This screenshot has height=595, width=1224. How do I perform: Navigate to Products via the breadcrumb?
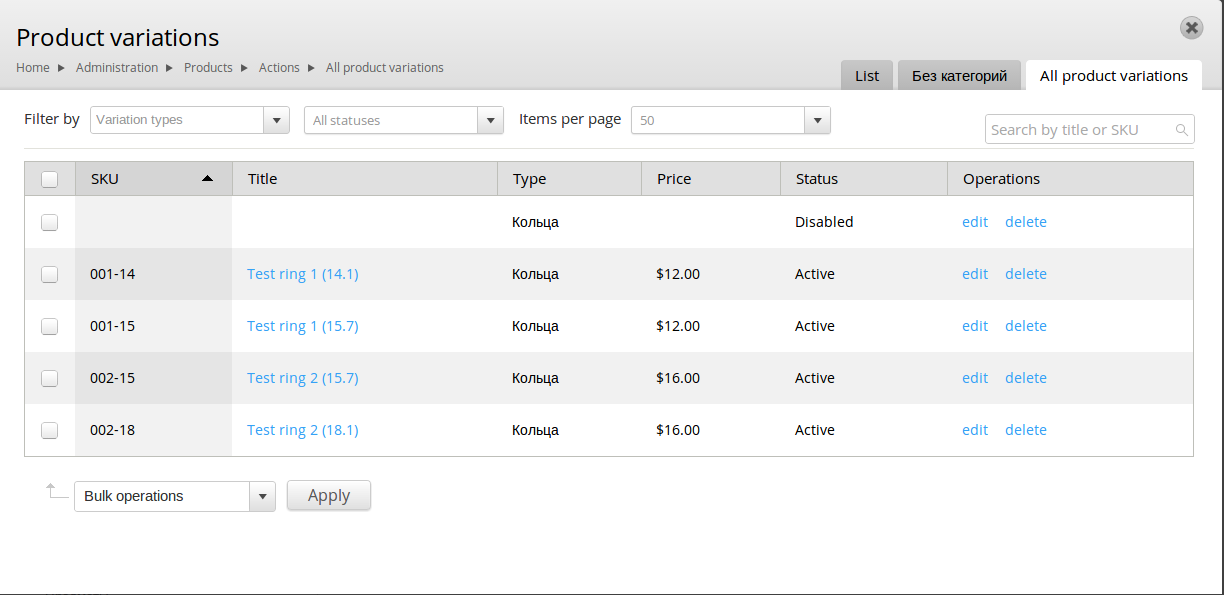click(x=208, y=67)
